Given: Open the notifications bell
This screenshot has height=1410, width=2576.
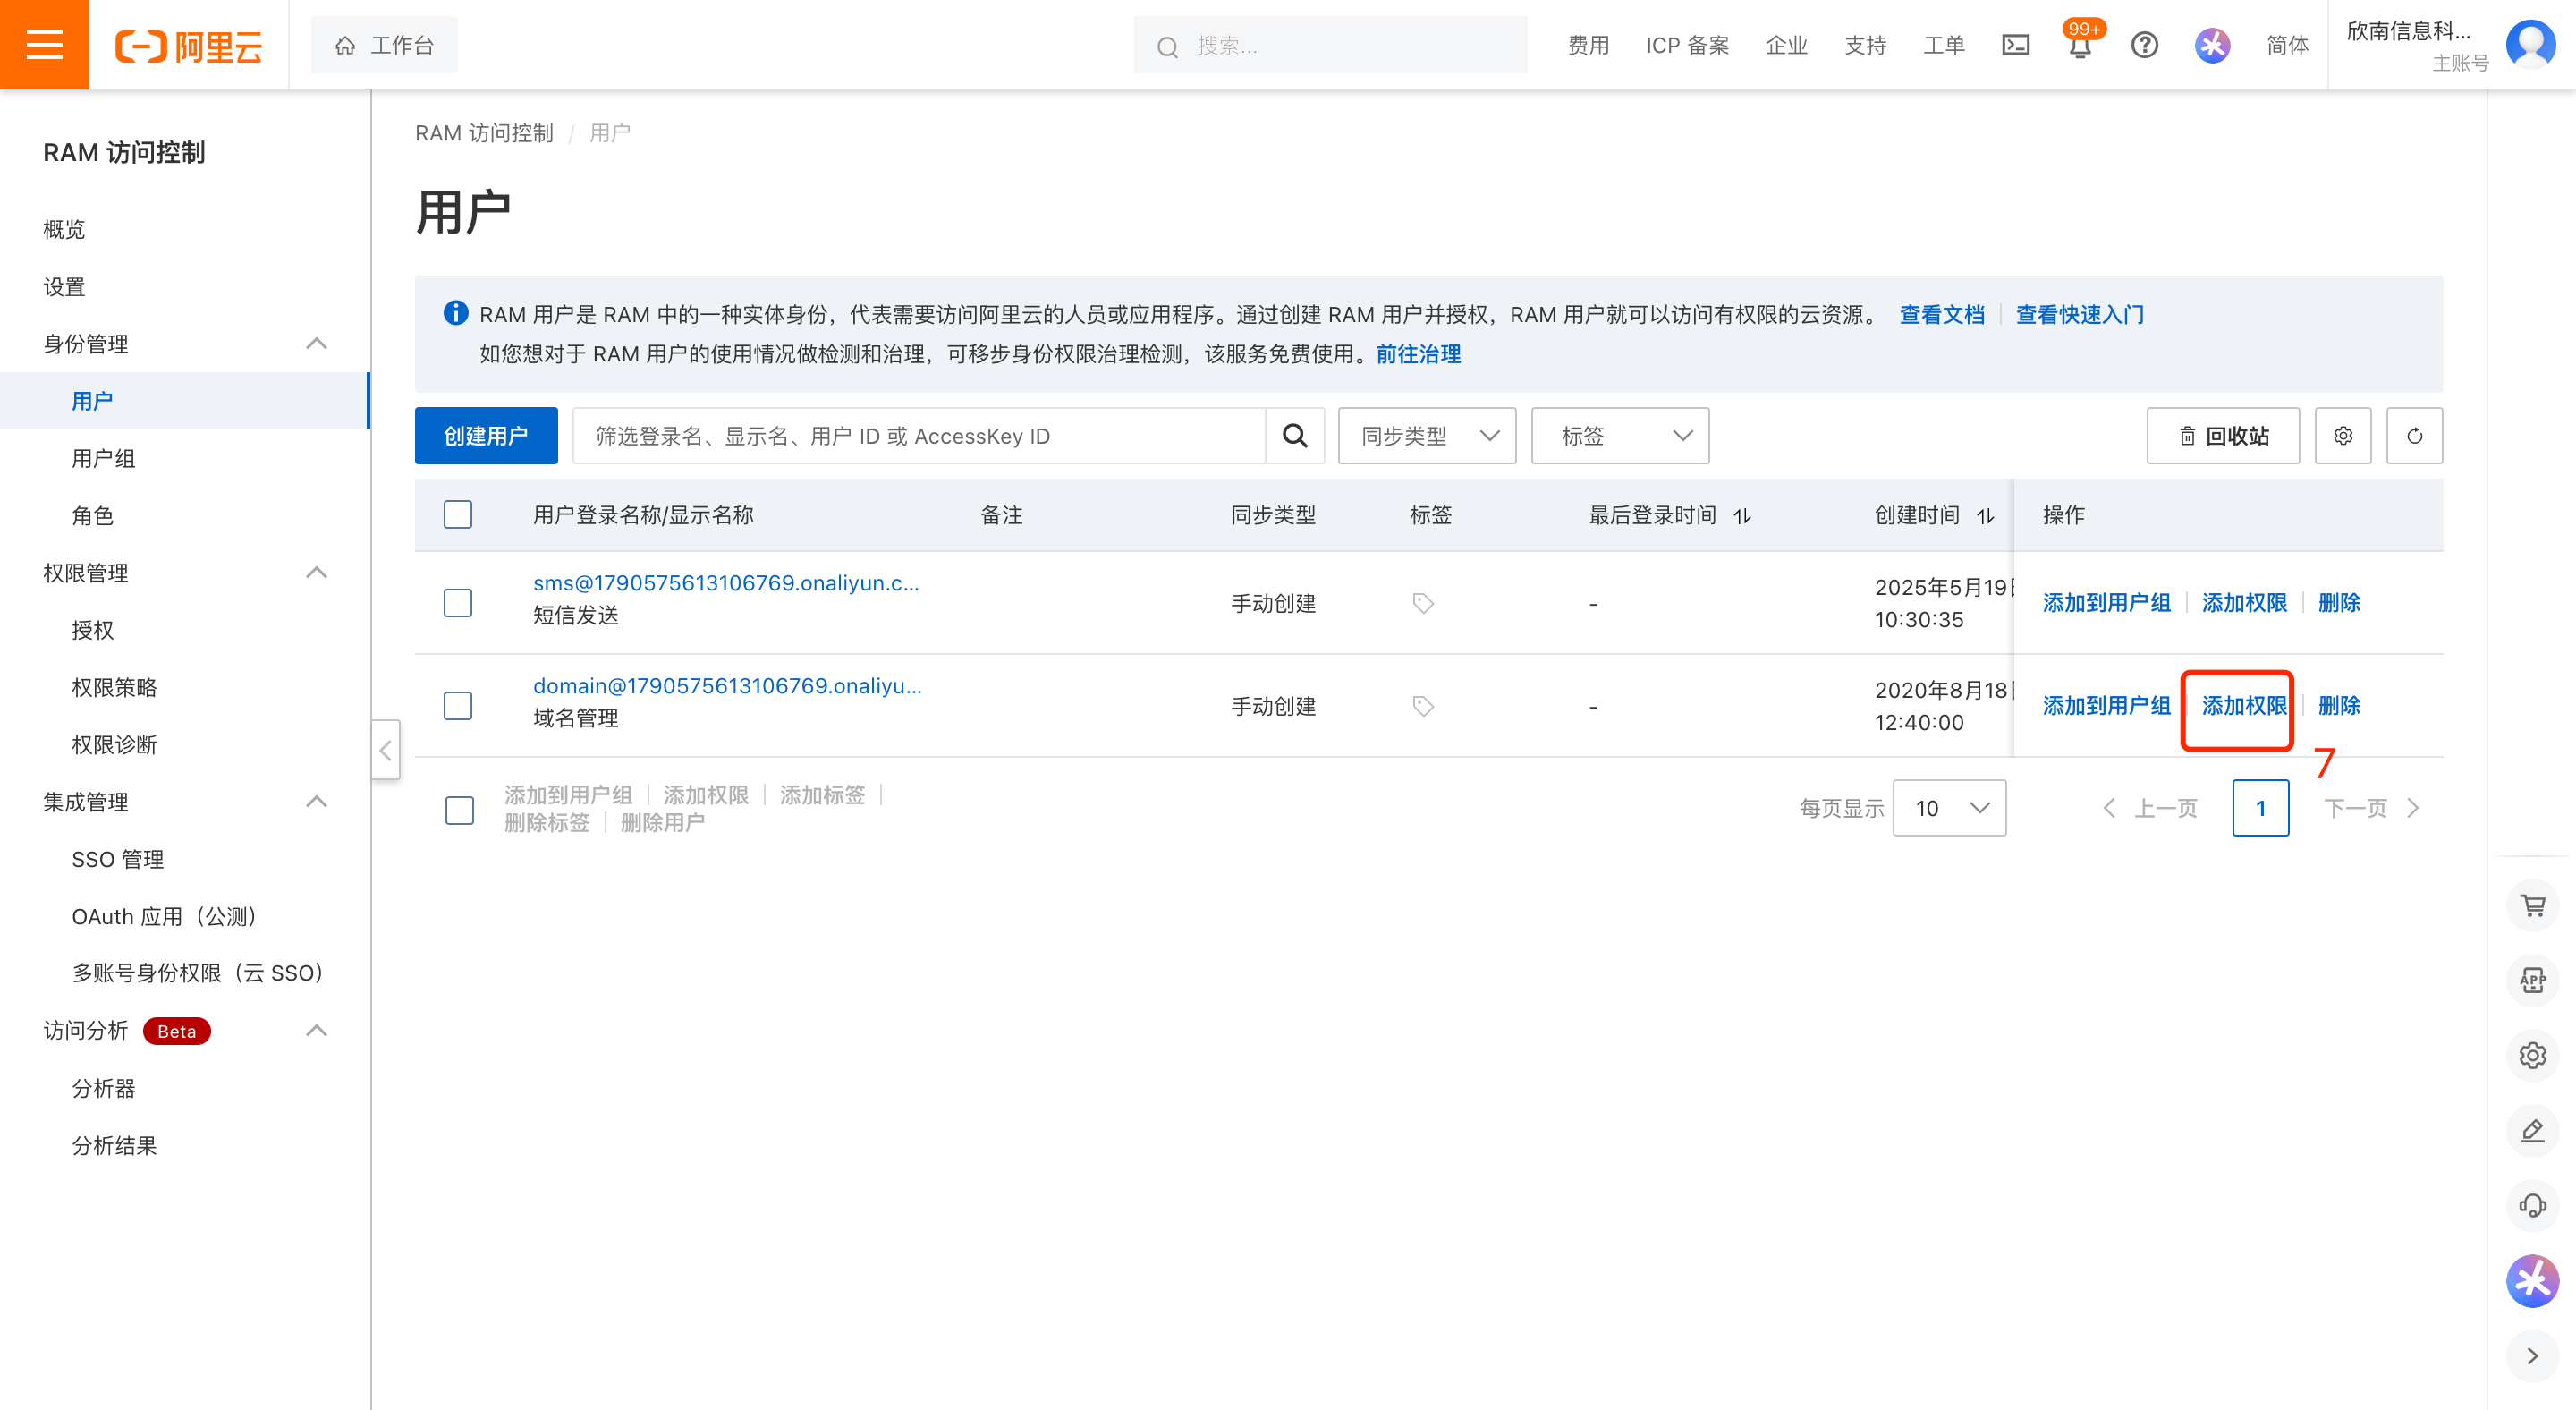Looking at the screenshot, I should [2080, 46].
